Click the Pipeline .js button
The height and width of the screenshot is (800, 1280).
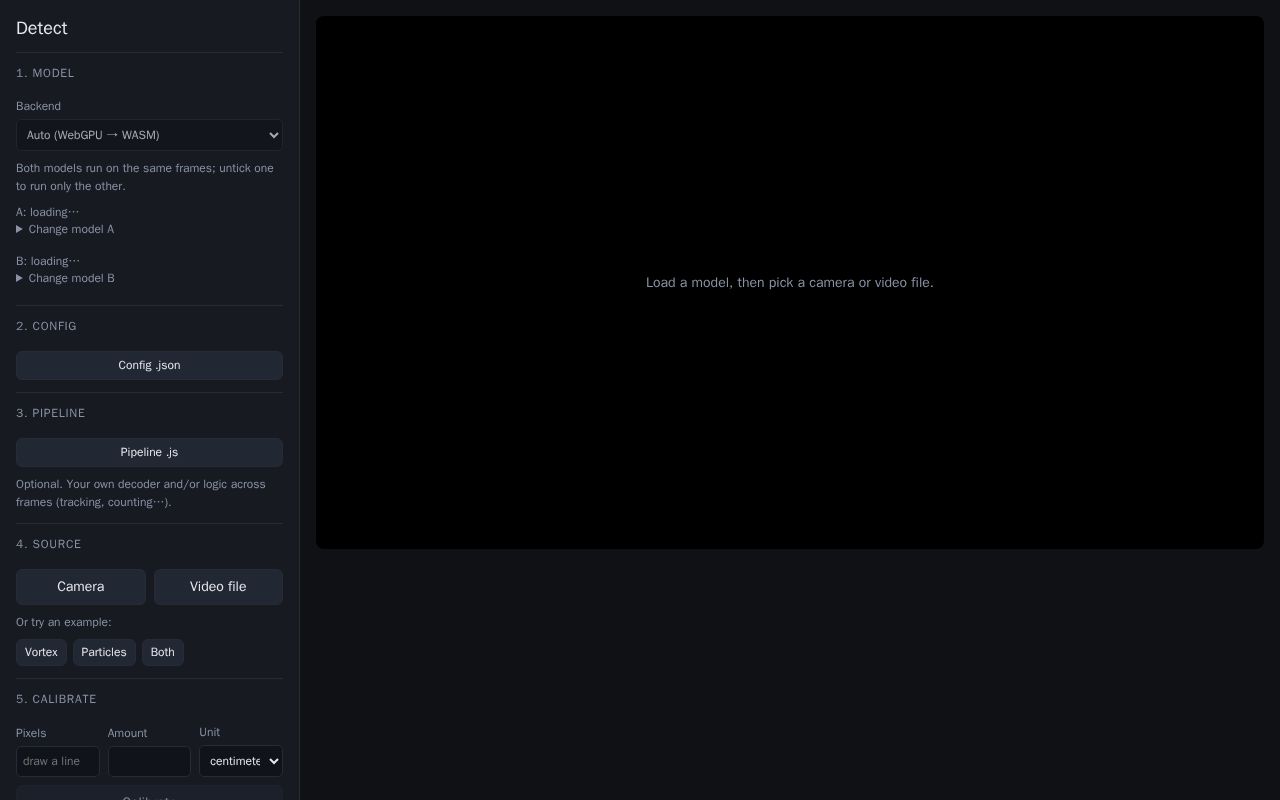tap(149, 452)
